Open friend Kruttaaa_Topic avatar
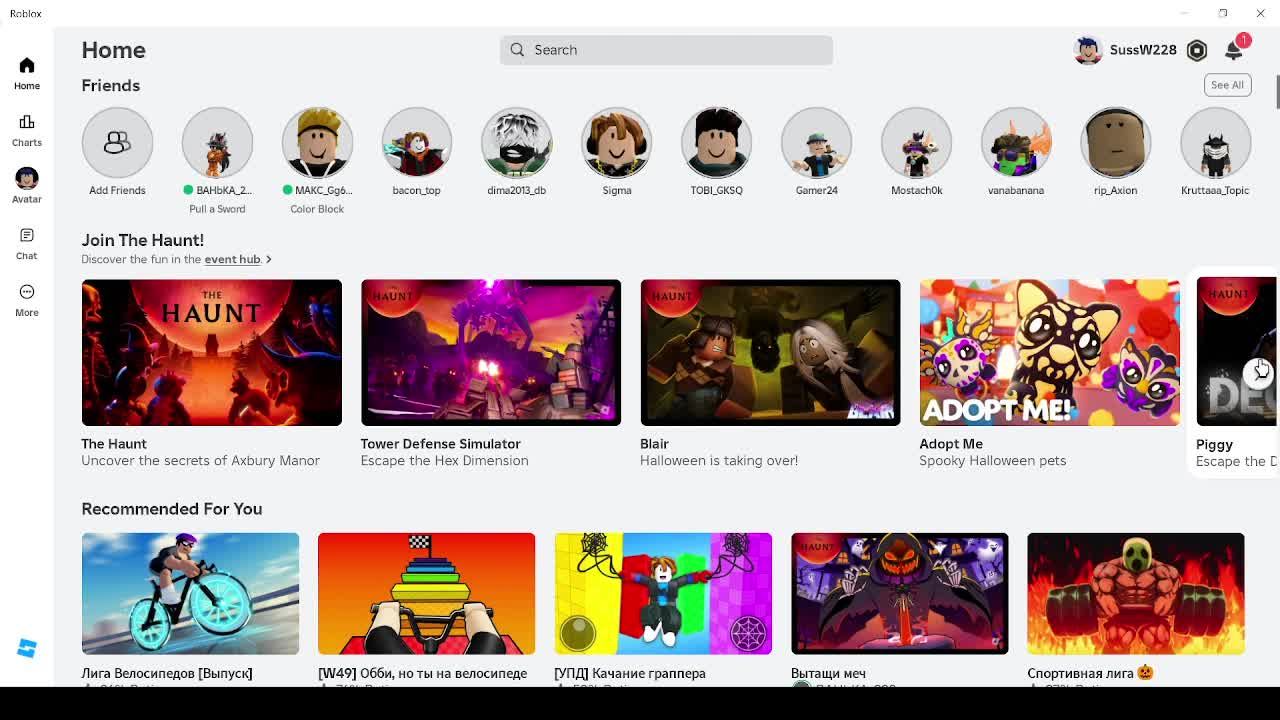 [1216, 142]
